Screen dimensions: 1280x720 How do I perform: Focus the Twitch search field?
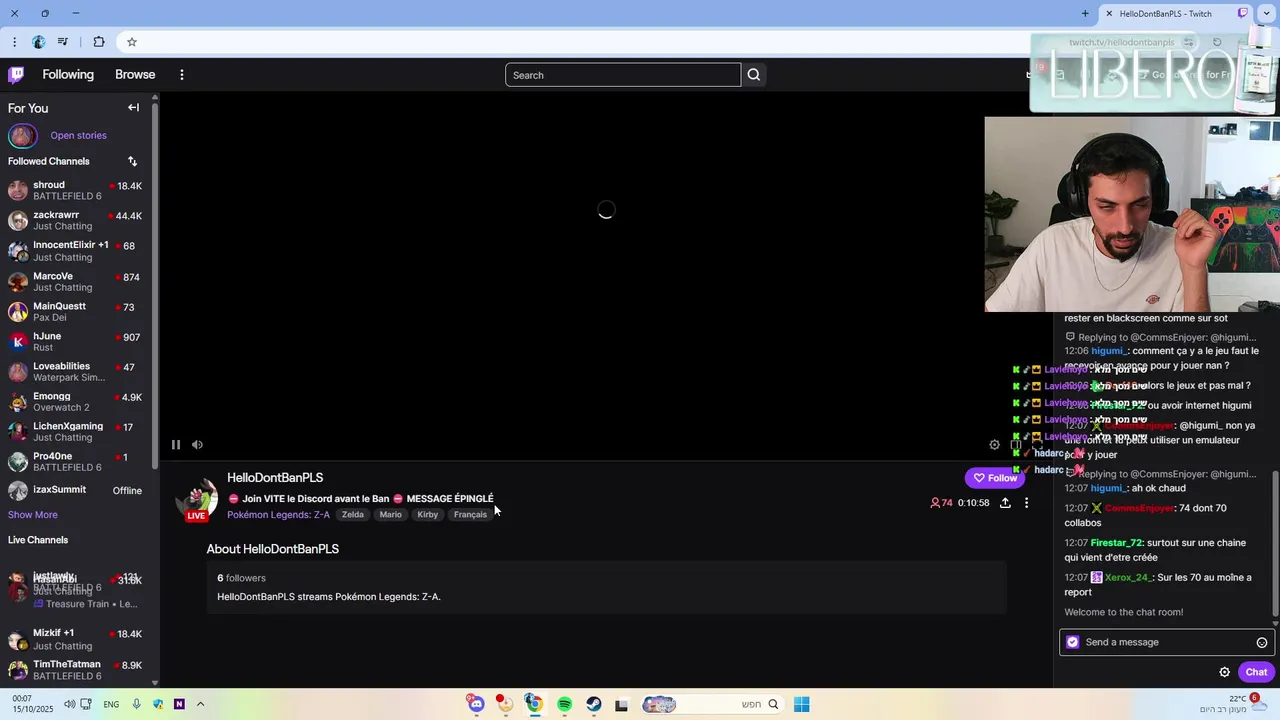(623, 75)
